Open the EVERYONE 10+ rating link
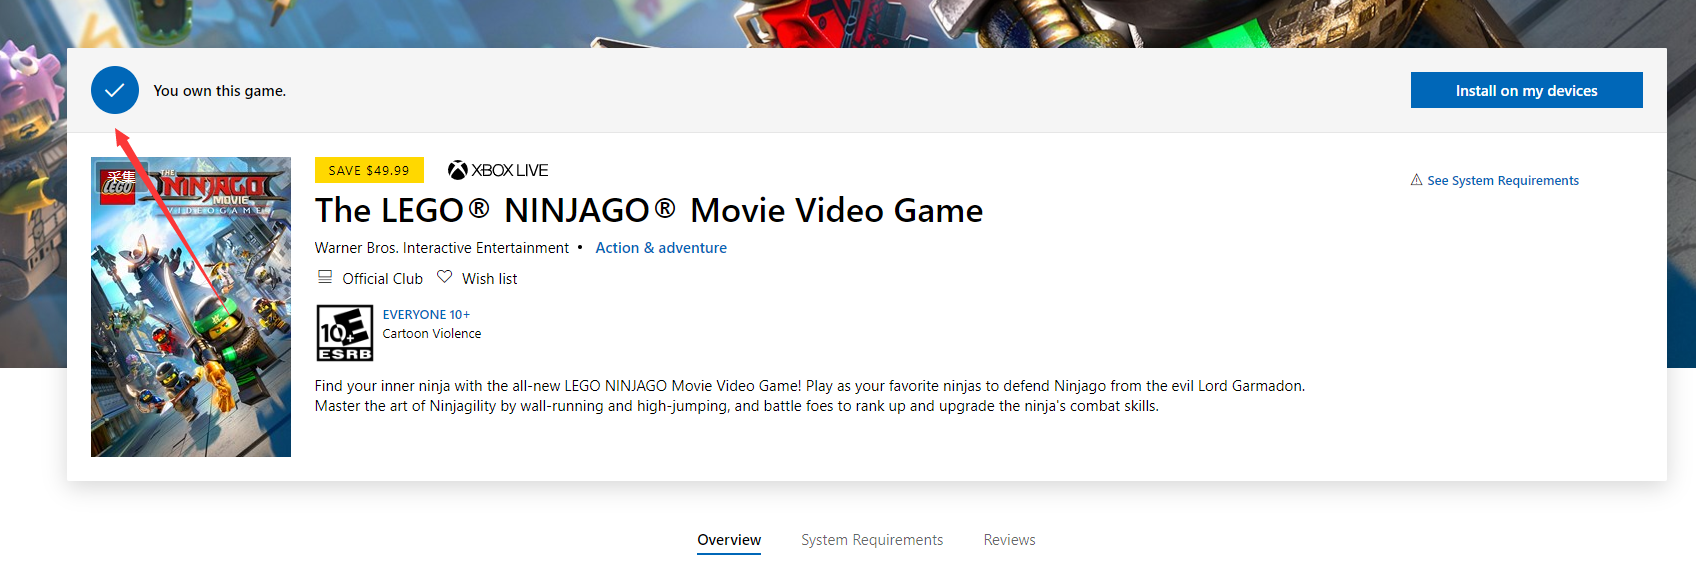This screenshot has height=561, width=1696. [426, 315]
